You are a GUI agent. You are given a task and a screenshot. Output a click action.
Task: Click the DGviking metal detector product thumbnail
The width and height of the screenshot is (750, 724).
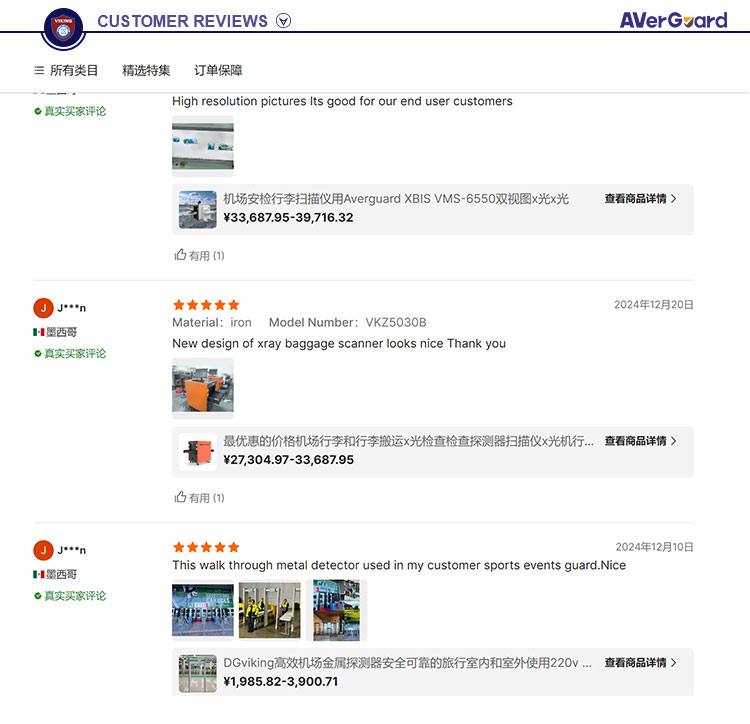198,673
